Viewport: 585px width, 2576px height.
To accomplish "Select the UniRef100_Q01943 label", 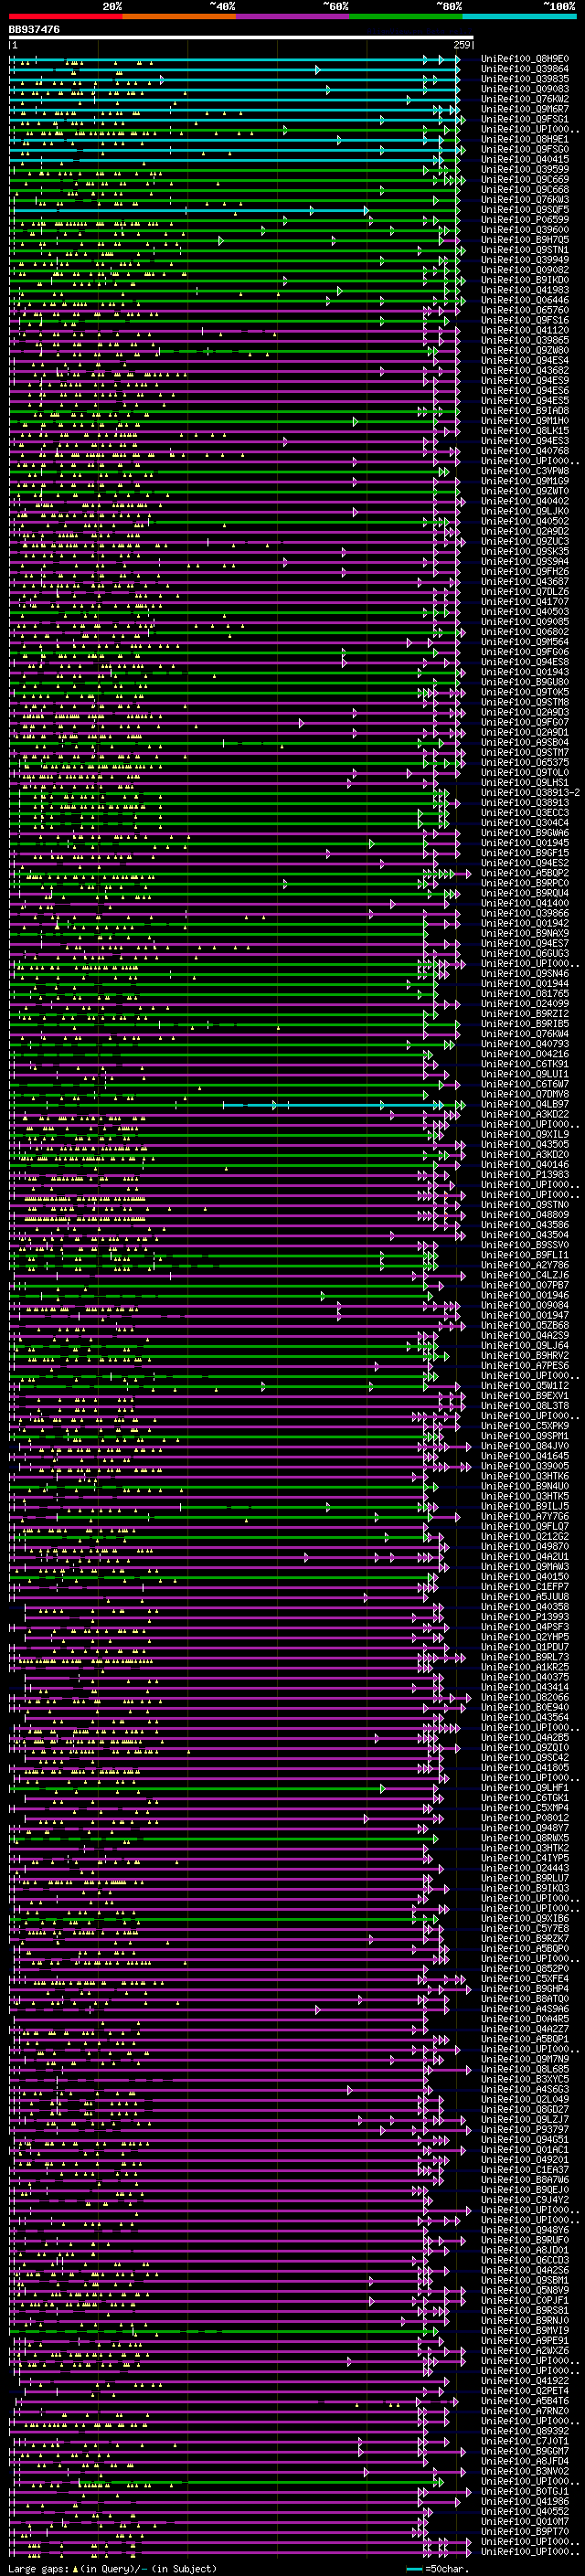I will [525, 672].
